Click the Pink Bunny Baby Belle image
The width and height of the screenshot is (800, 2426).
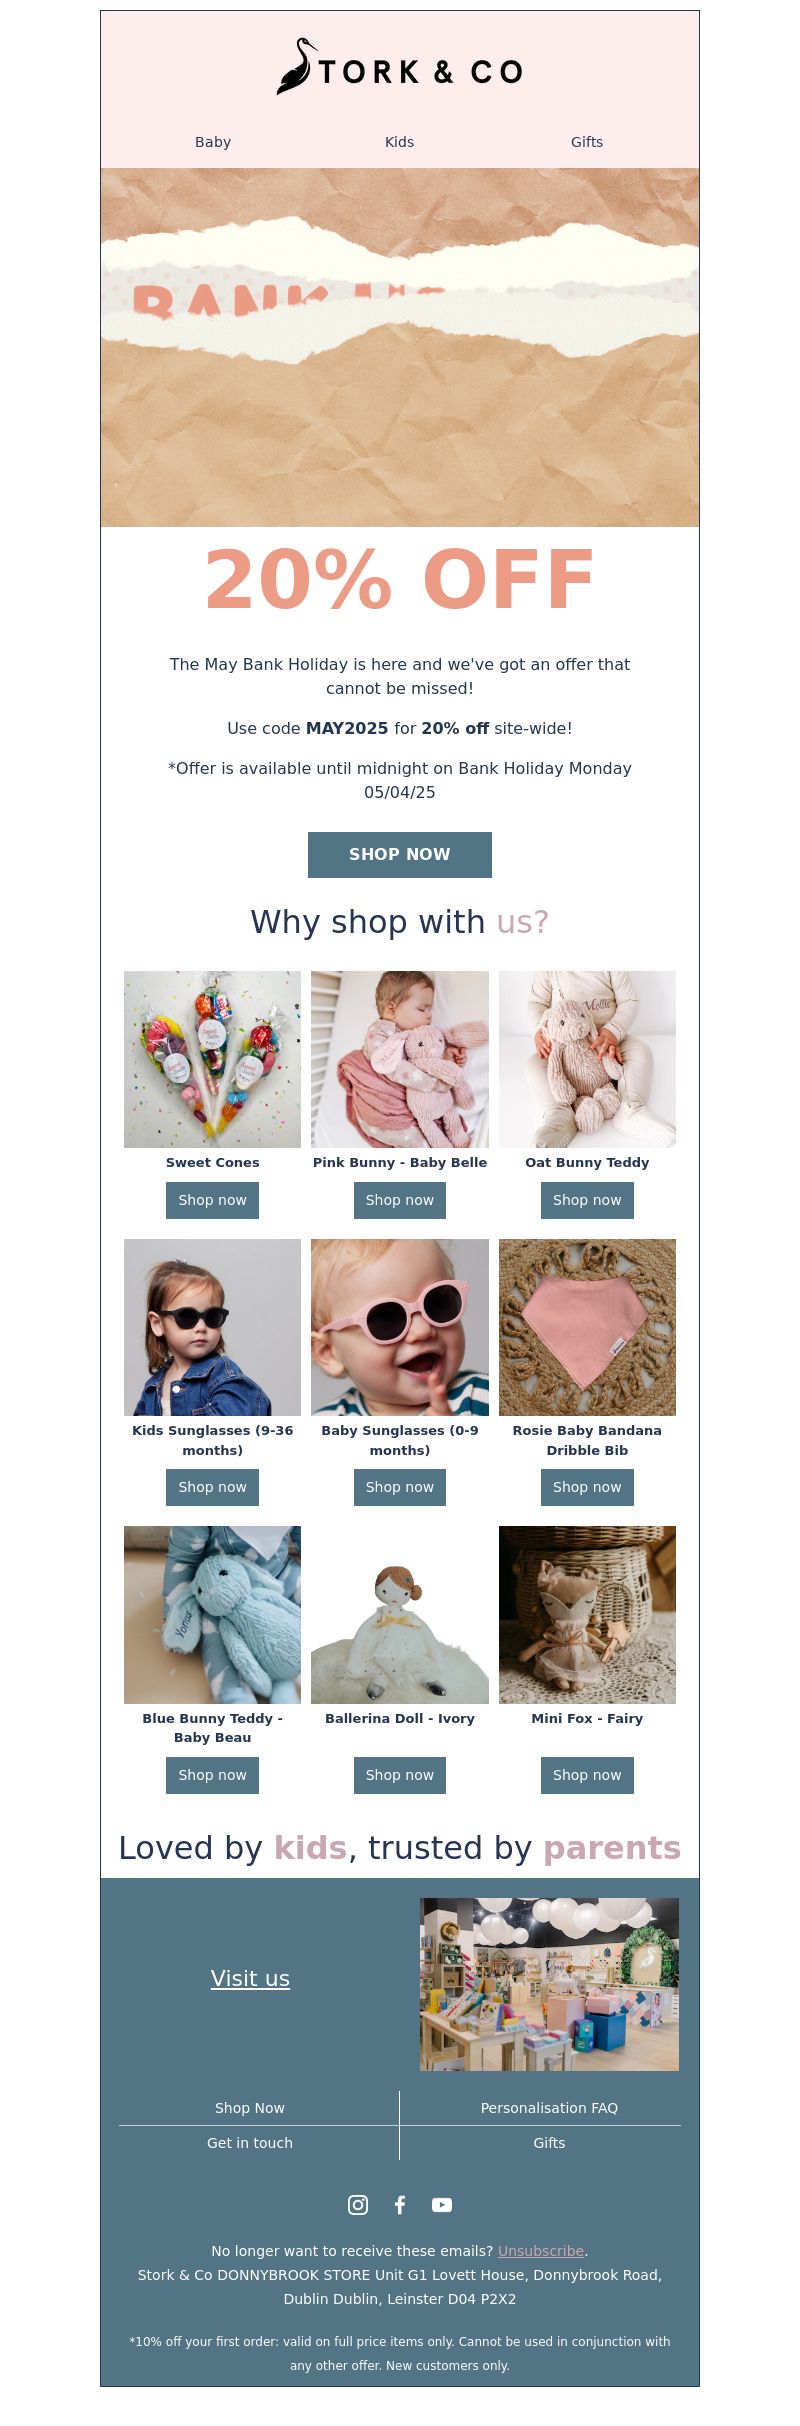[x=400, y=1059]
